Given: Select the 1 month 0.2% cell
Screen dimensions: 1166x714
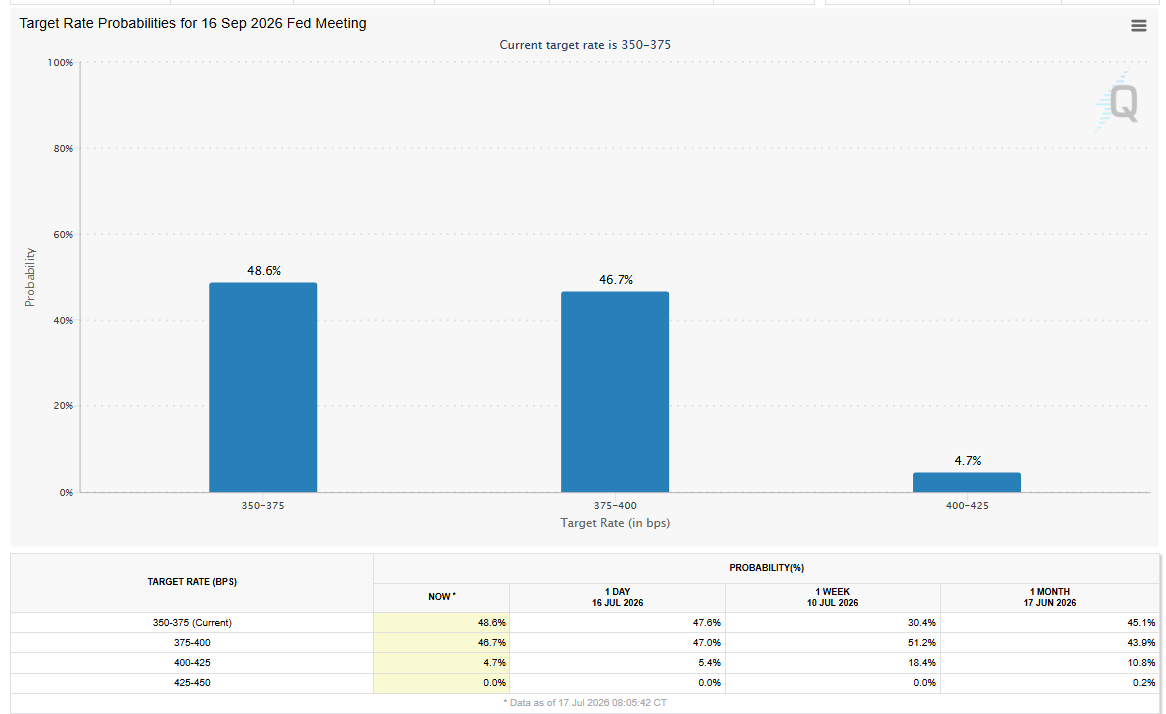Looking at the screenshot, I should [1049, 683].
